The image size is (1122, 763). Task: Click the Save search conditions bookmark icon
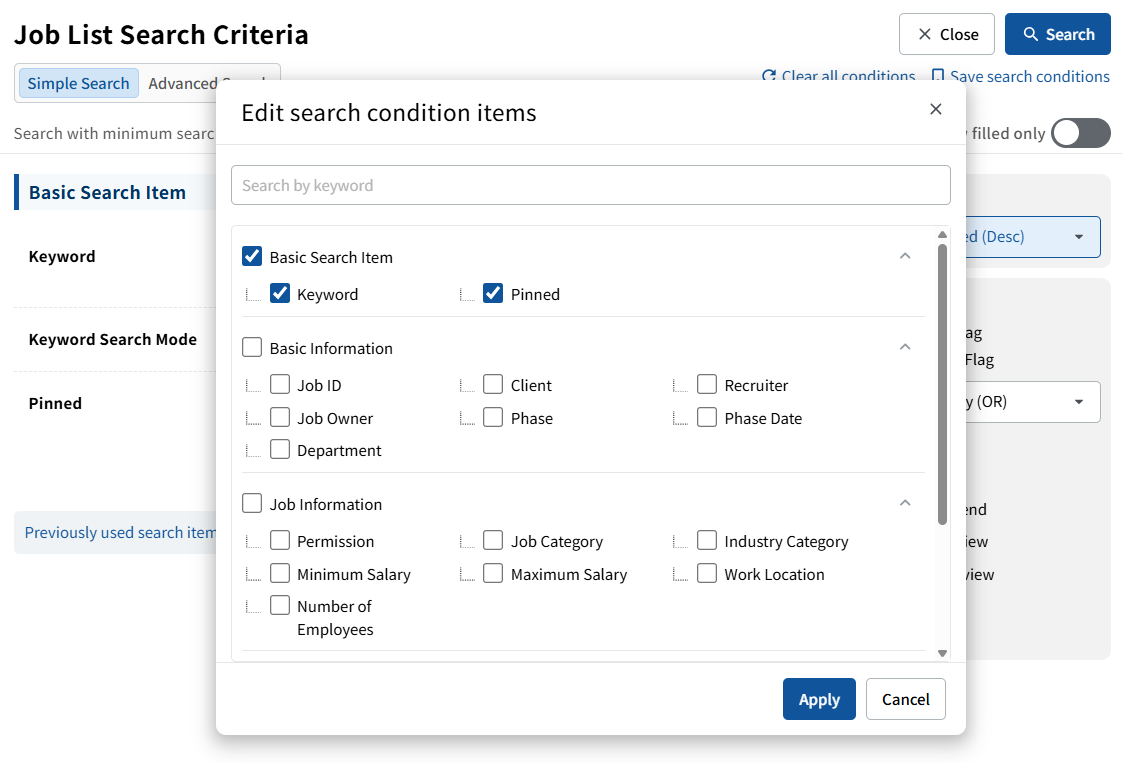(x=937, y=76)
